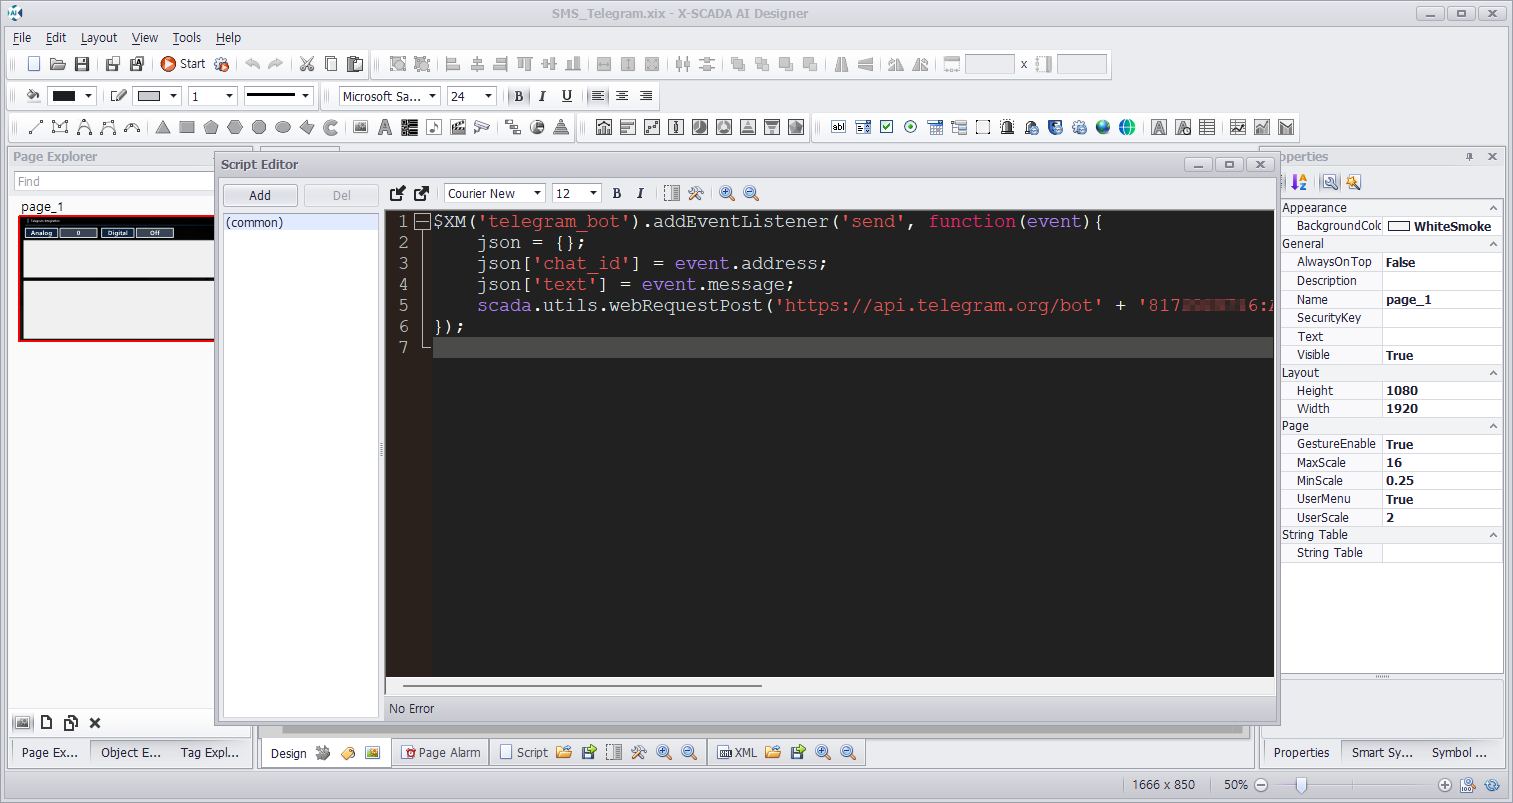Image resolution: width=1513 pixels, height=803 pixels.
Task: Insert an alarm siren control
Action: pyautogui.click(x=1007, y=127)
